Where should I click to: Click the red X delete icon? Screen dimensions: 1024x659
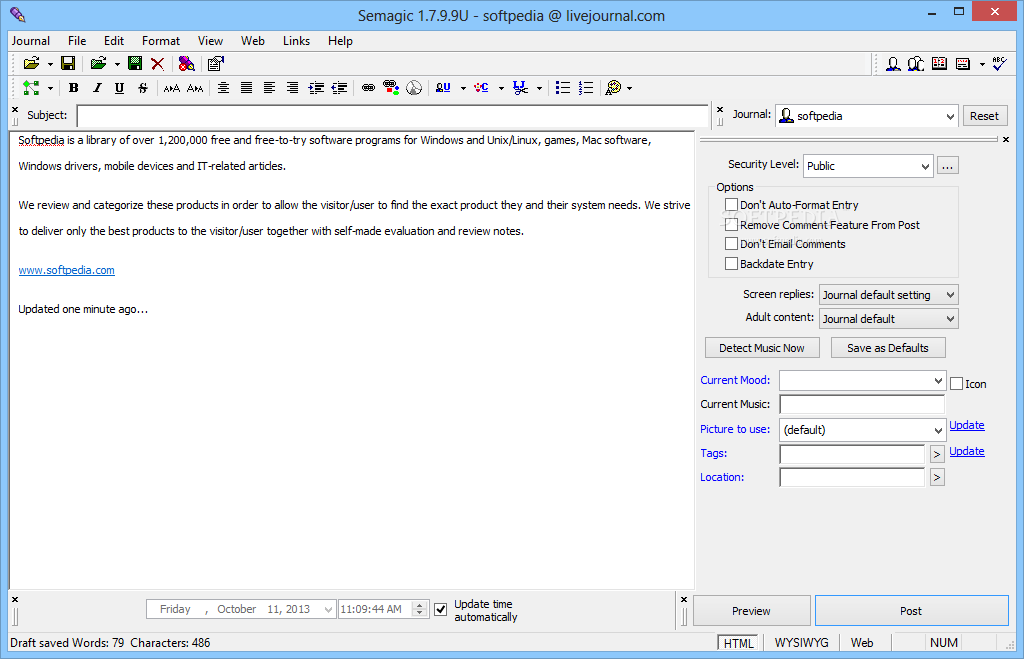(157, 63)
